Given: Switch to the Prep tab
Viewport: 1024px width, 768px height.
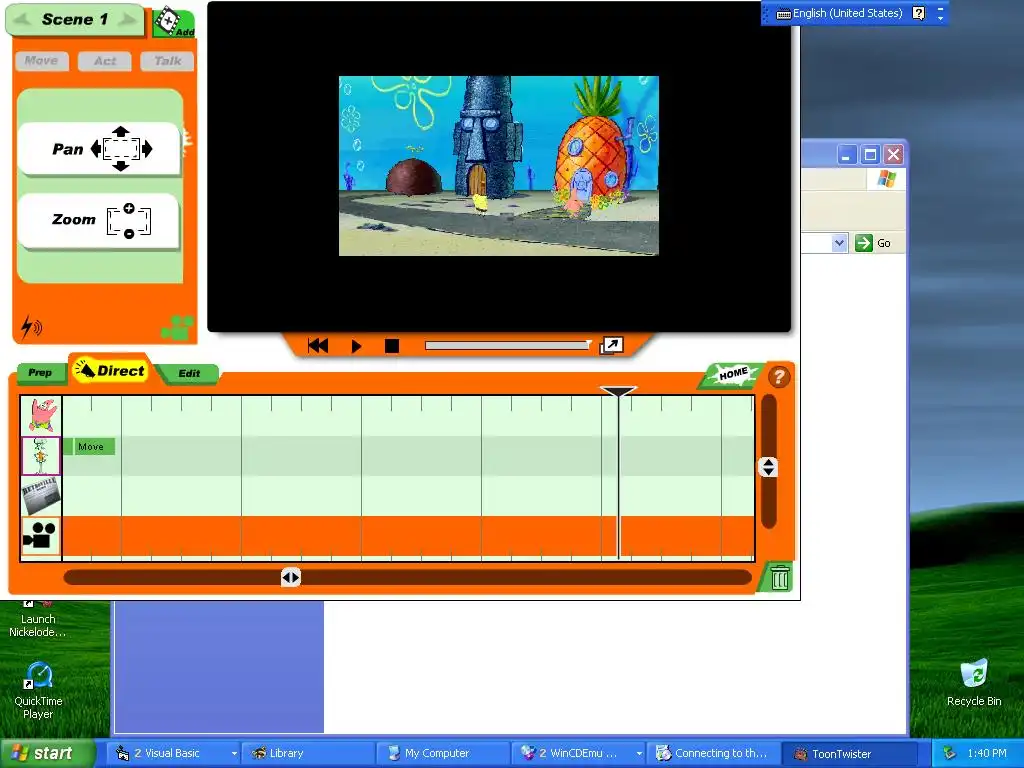Looking at the screenshot, I should (x=40, y=372).
